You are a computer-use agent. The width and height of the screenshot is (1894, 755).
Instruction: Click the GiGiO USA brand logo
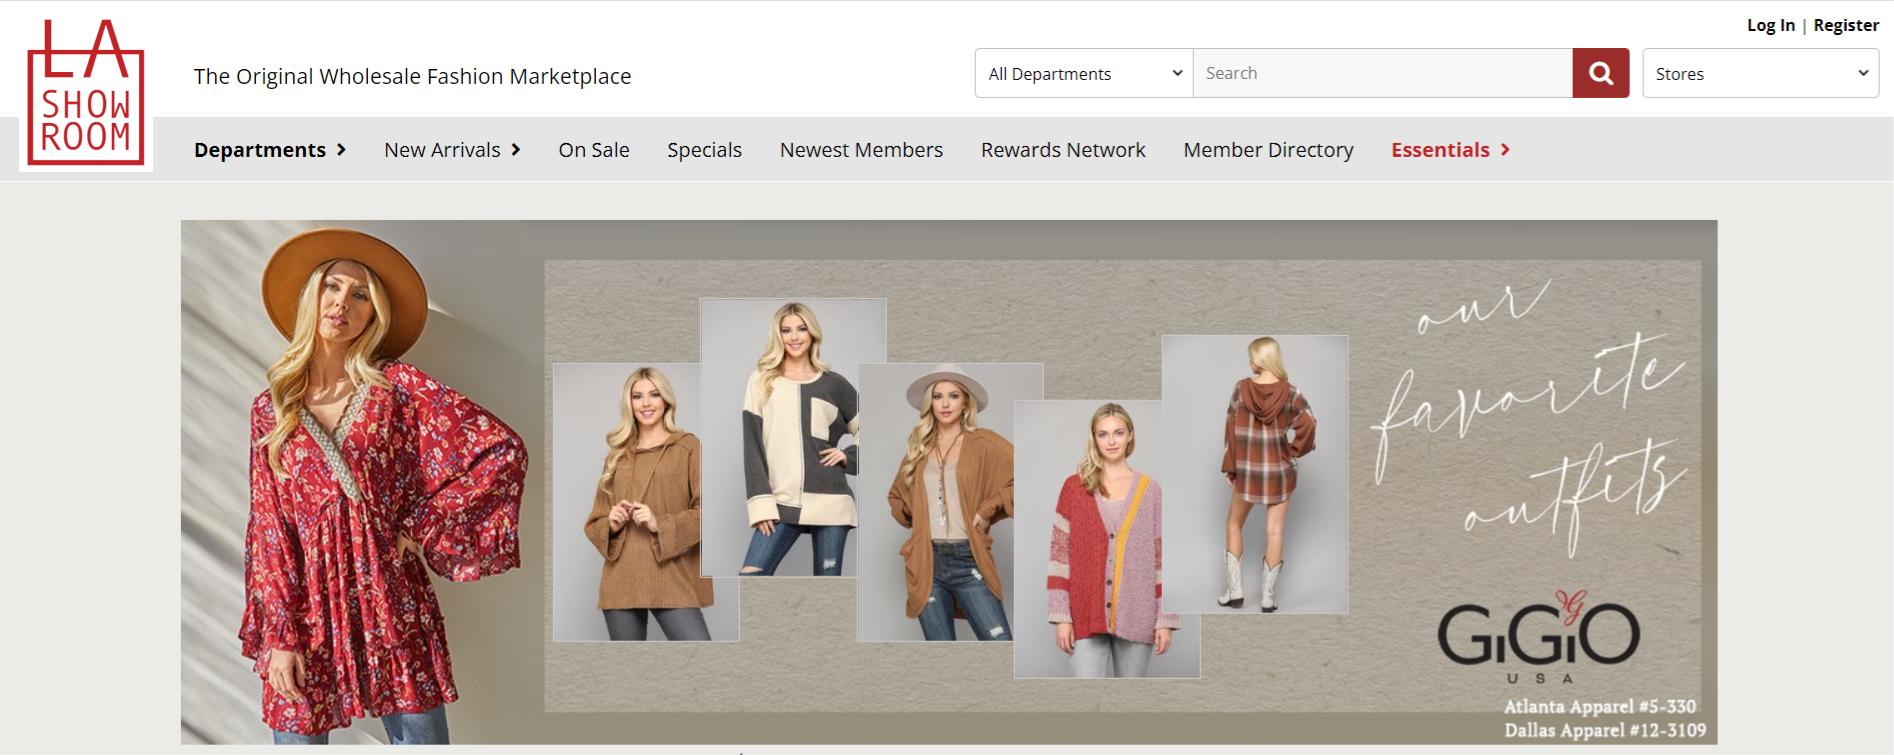1538,636
